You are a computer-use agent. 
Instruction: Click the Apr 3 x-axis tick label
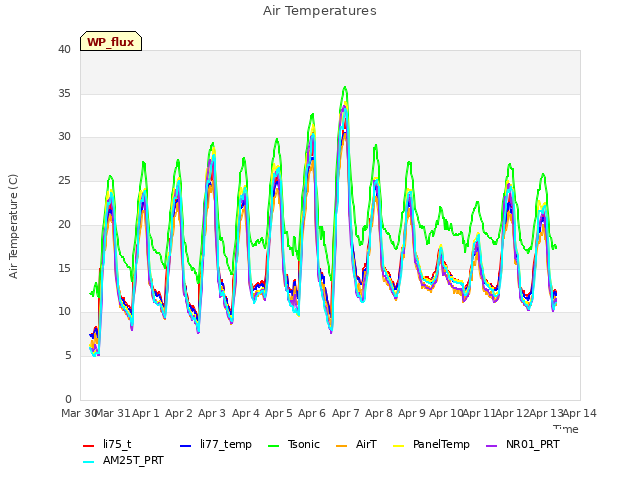[212, 413]
